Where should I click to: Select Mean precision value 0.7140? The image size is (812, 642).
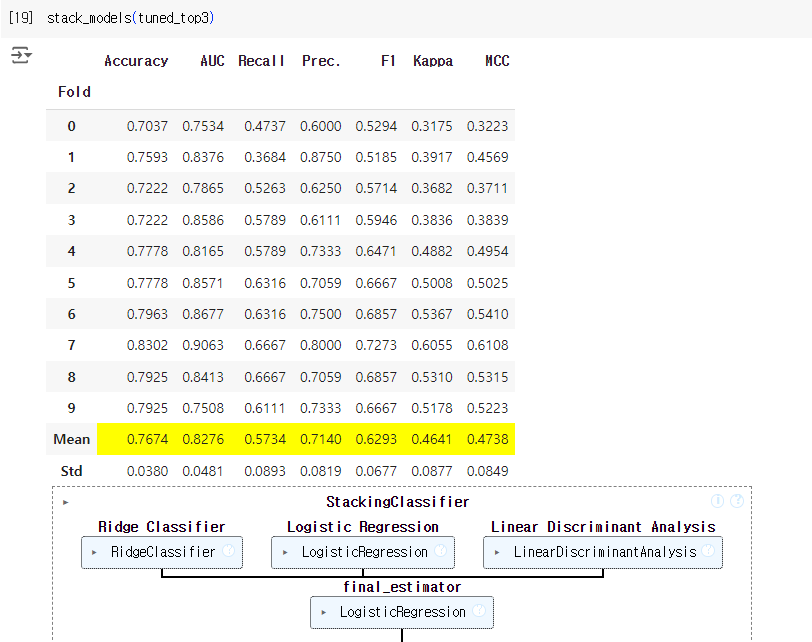click(x=321, y=440)
